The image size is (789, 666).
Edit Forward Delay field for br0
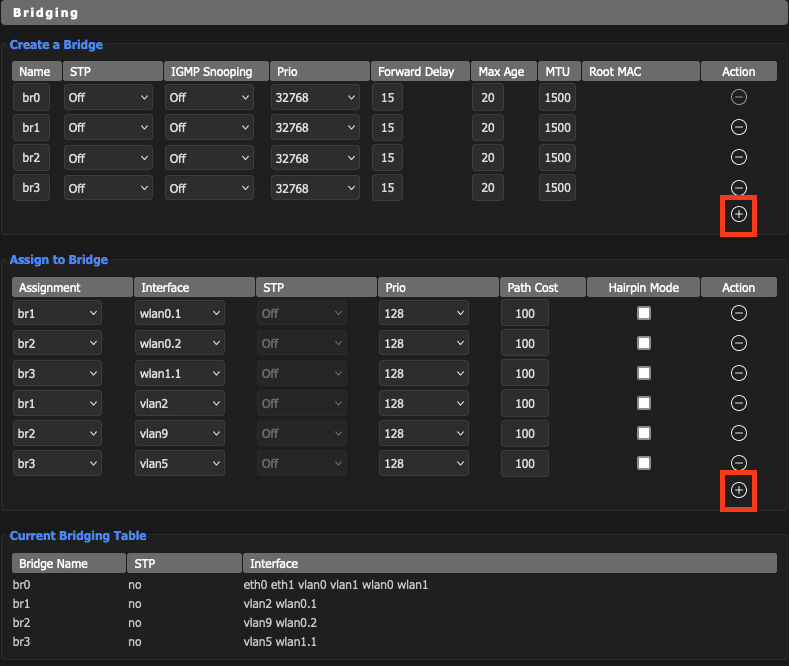pyautogui.click(x=387, y=98)
